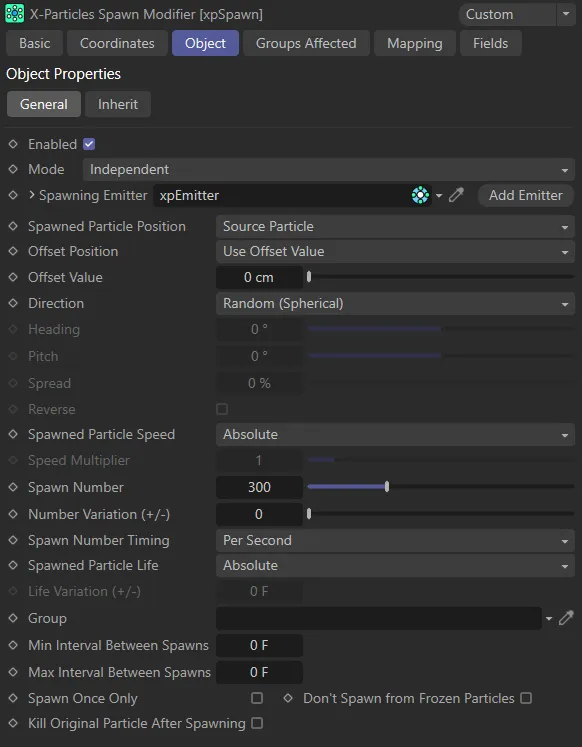Open the Group field options arrow

pyautogui.click(x=549, y=618)
